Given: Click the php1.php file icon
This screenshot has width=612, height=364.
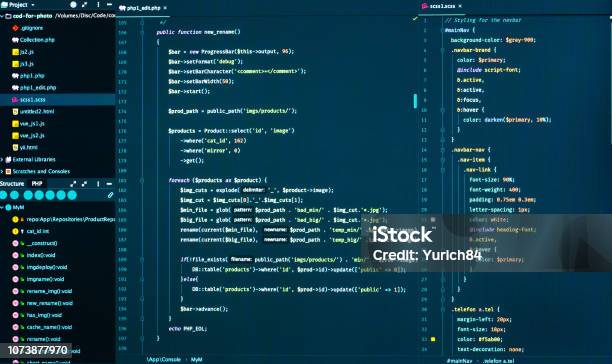Looking at the screenshot, I should tap(15, 76).
